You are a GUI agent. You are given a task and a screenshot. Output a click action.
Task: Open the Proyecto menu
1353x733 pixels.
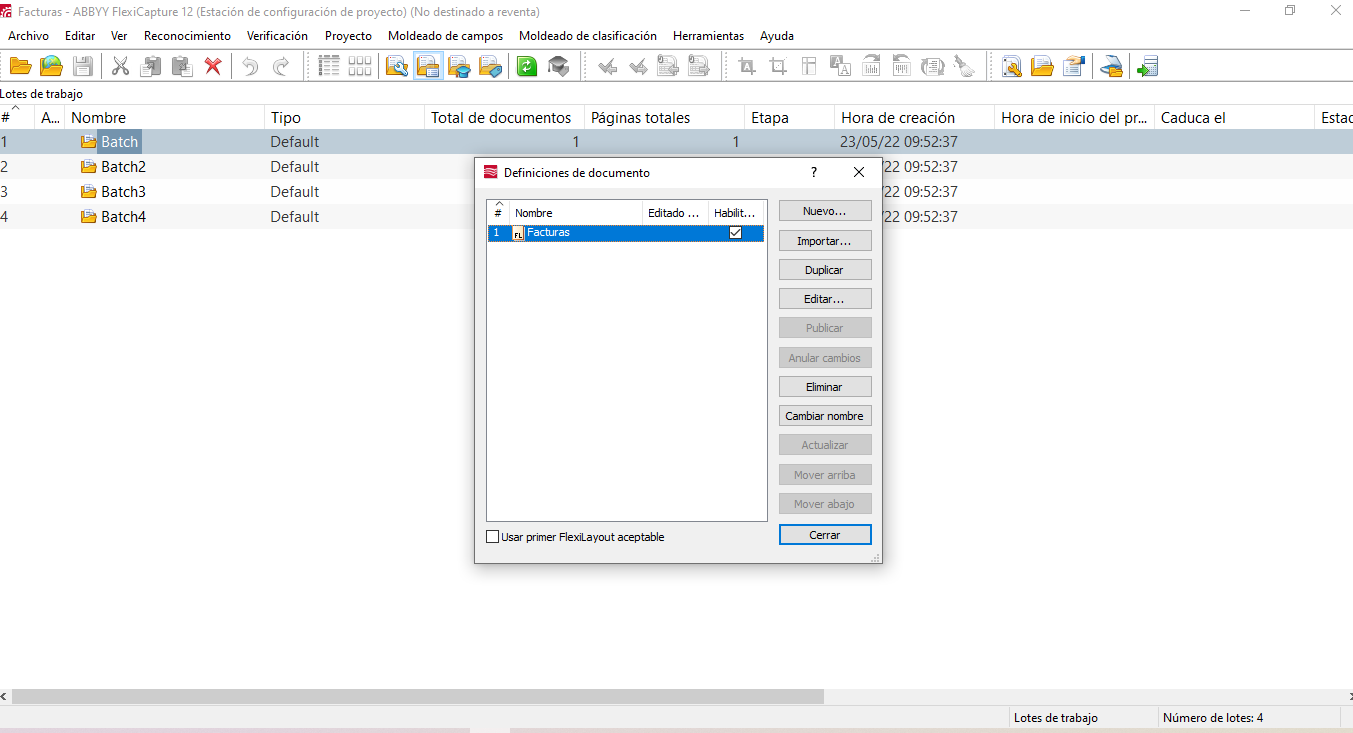(348, 35)
